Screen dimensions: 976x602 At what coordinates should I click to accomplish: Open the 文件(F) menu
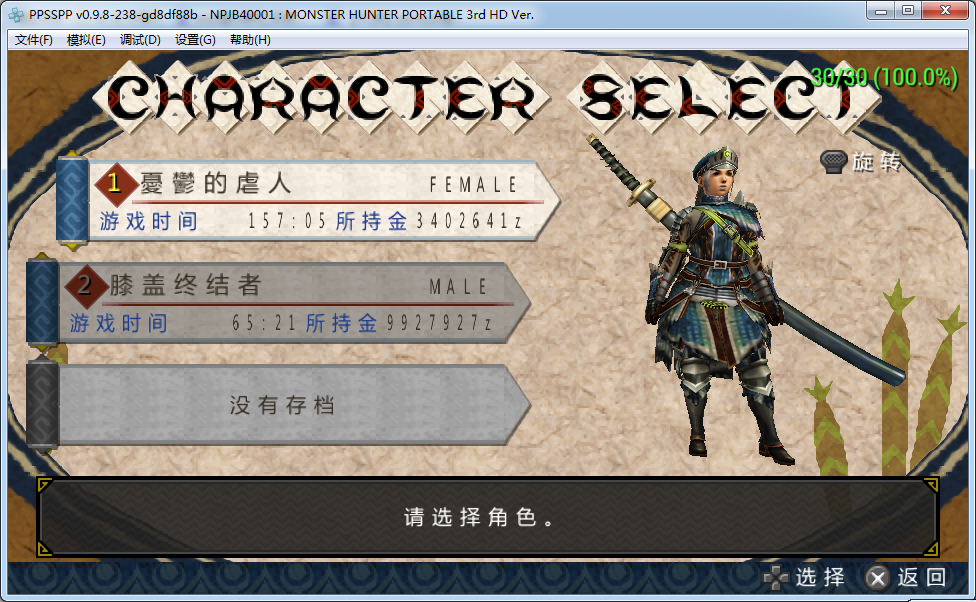tap(34, 40)
